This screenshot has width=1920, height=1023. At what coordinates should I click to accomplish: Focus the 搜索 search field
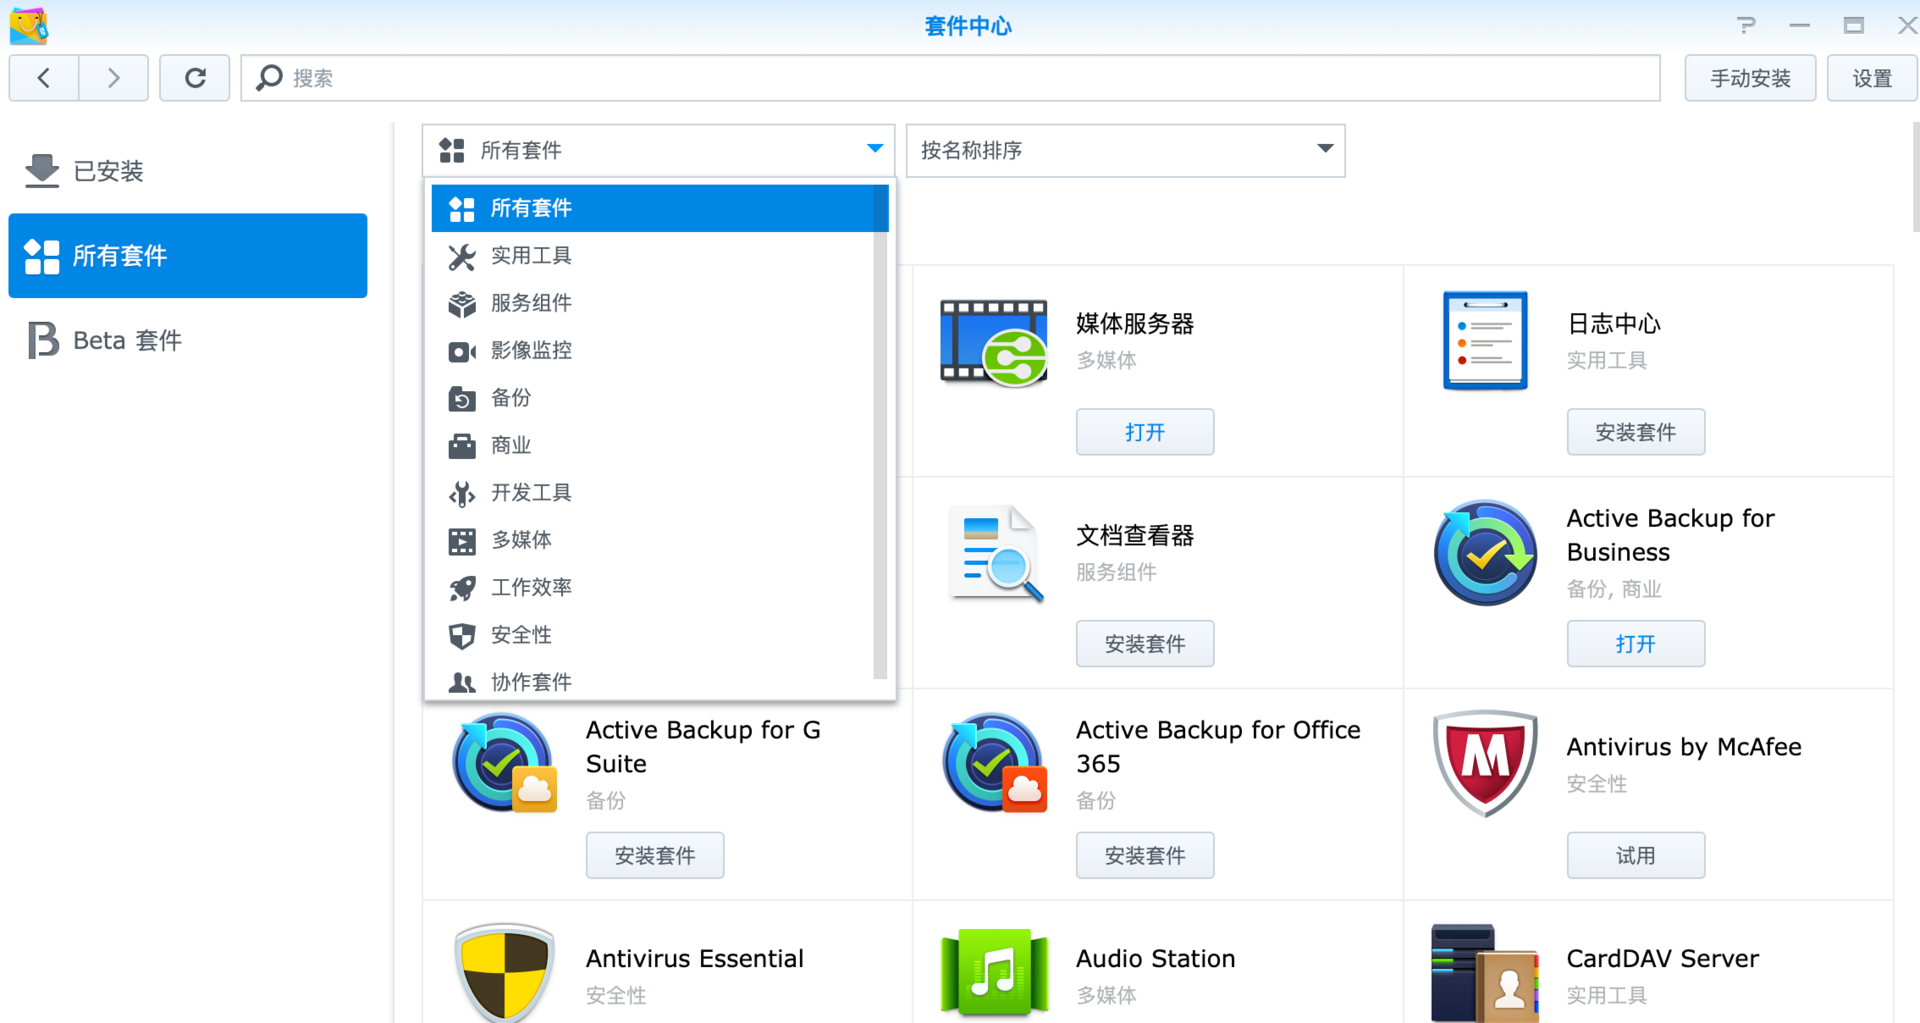pos(950,78)
